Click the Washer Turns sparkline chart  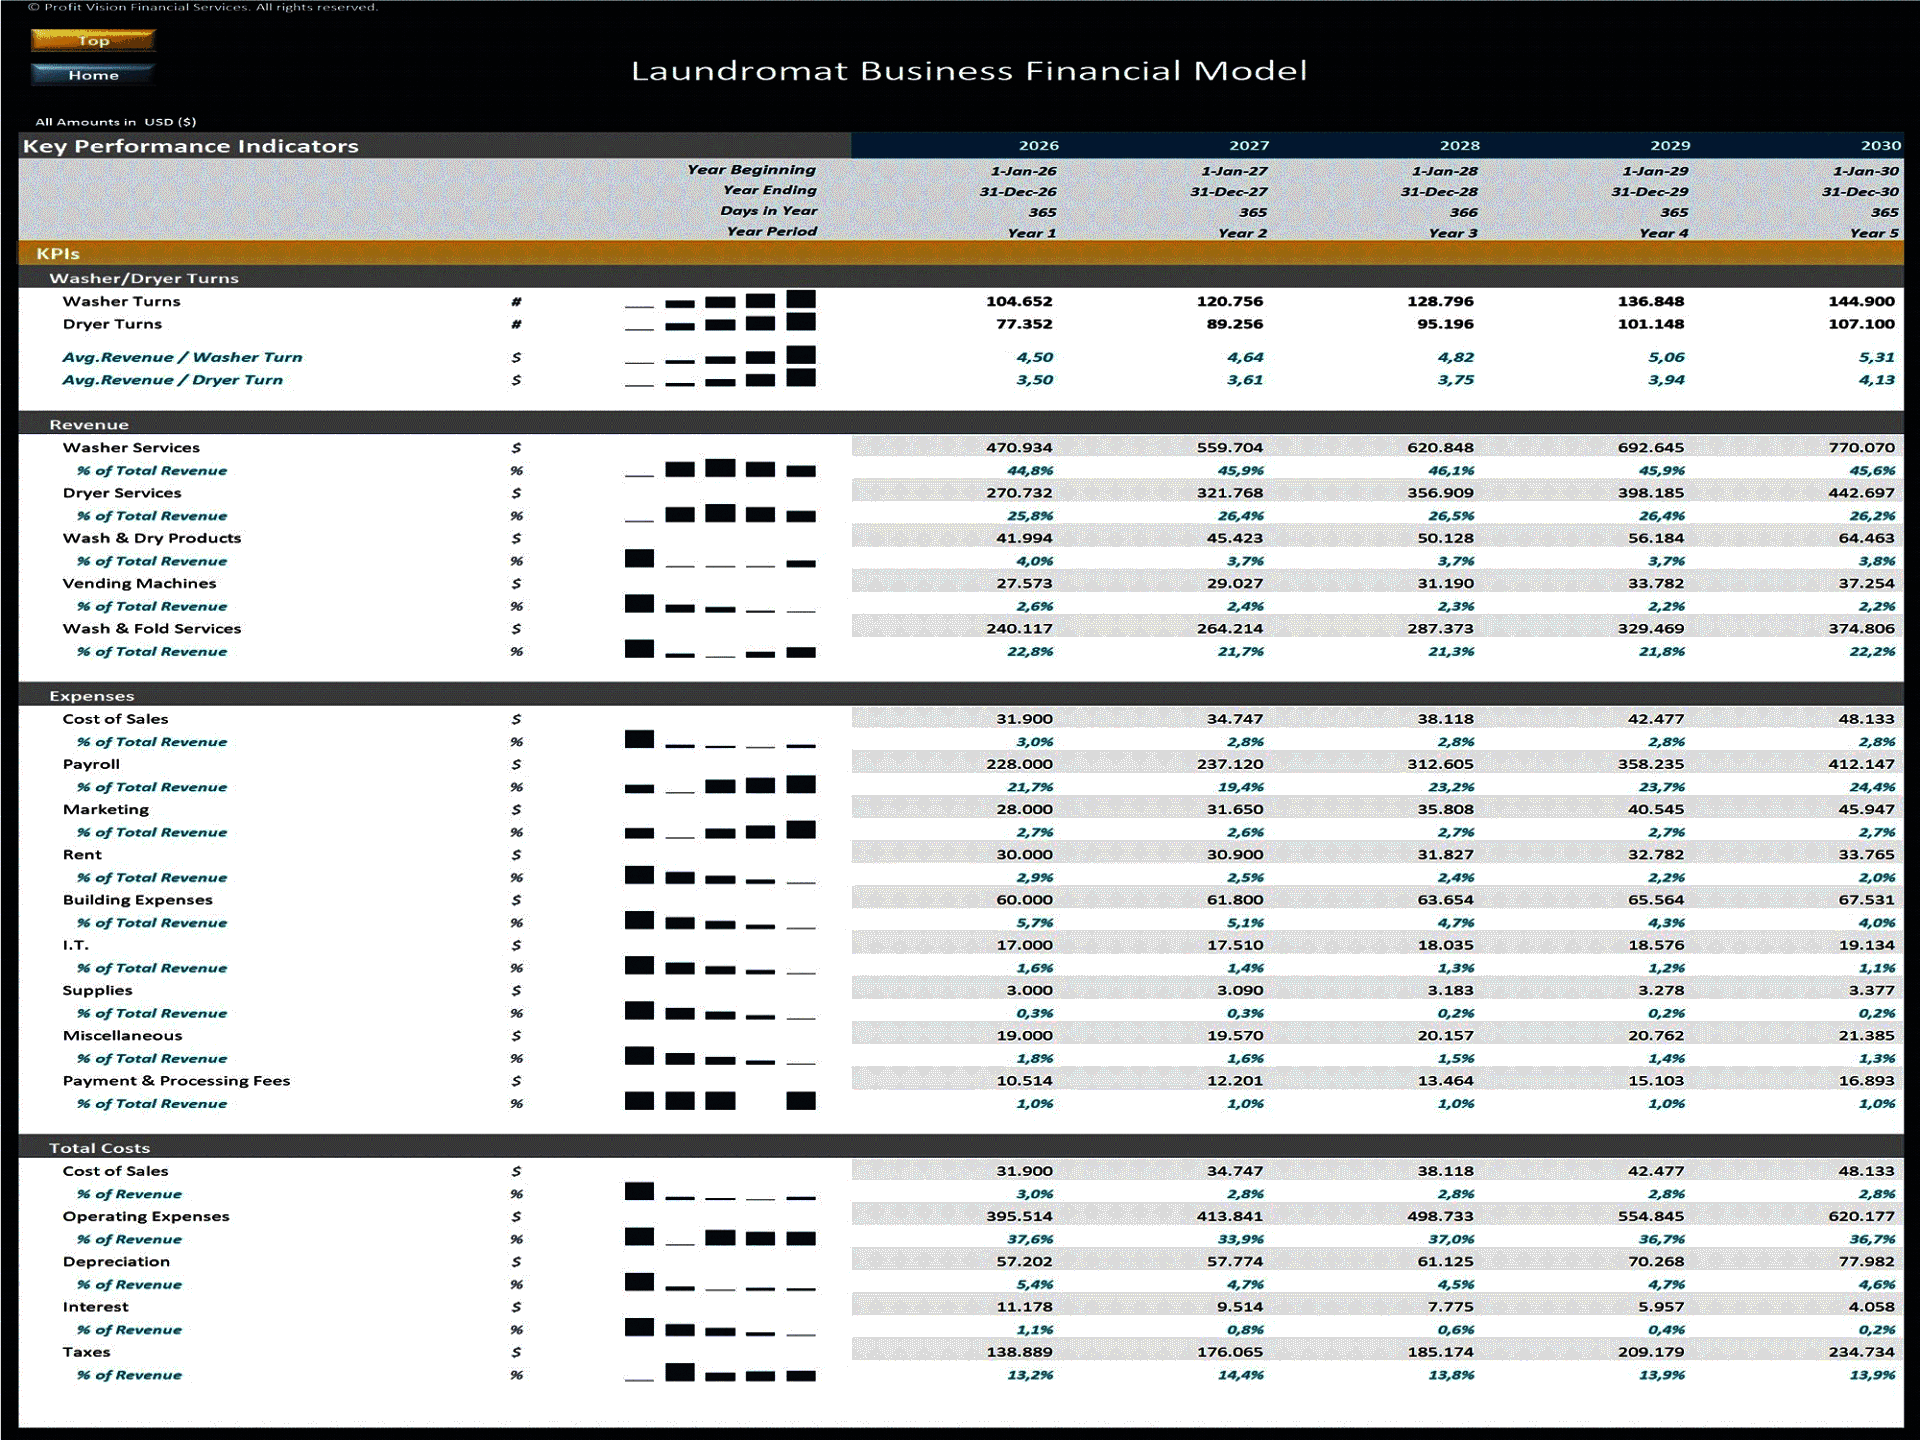[720, 300]
